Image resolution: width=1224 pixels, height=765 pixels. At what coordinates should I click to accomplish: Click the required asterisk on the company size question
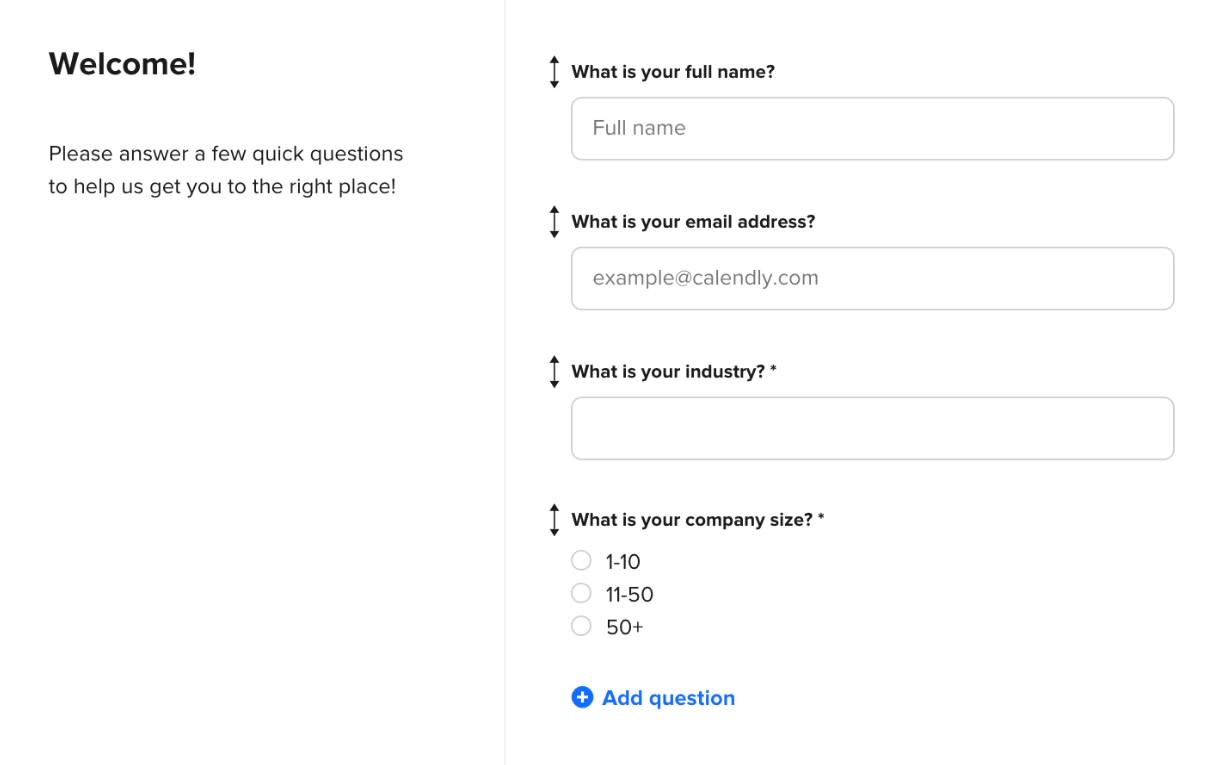click(x=821, y=519)
